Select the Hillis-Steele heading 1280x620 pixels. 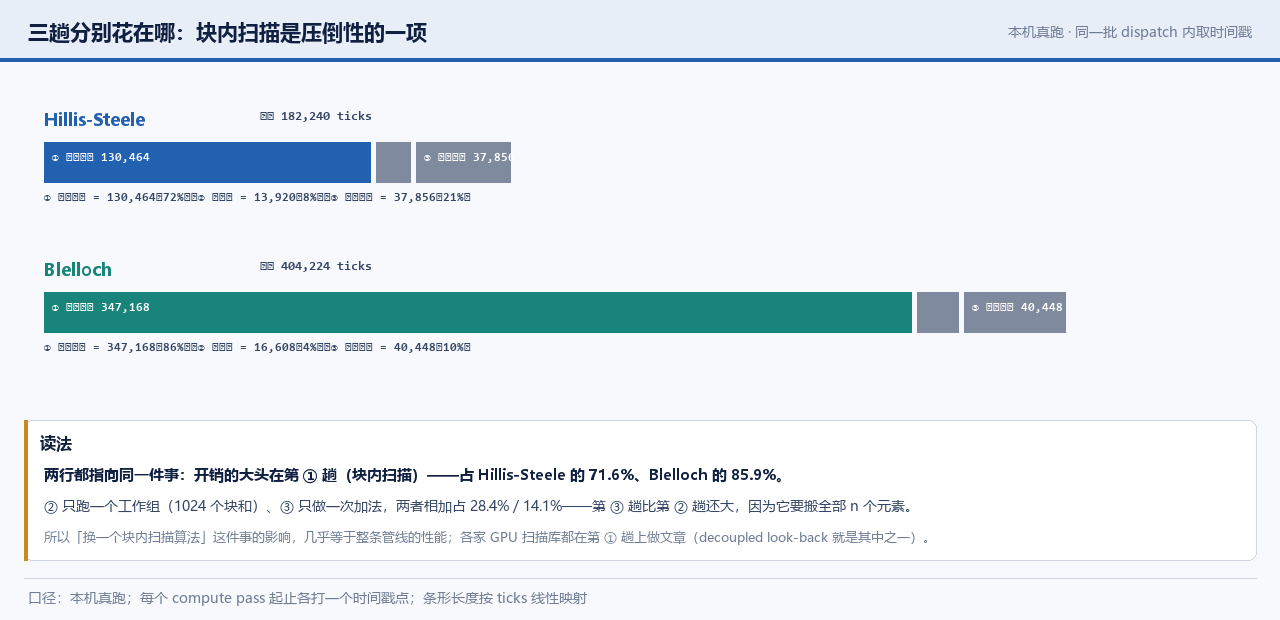[x=95, y=120]
